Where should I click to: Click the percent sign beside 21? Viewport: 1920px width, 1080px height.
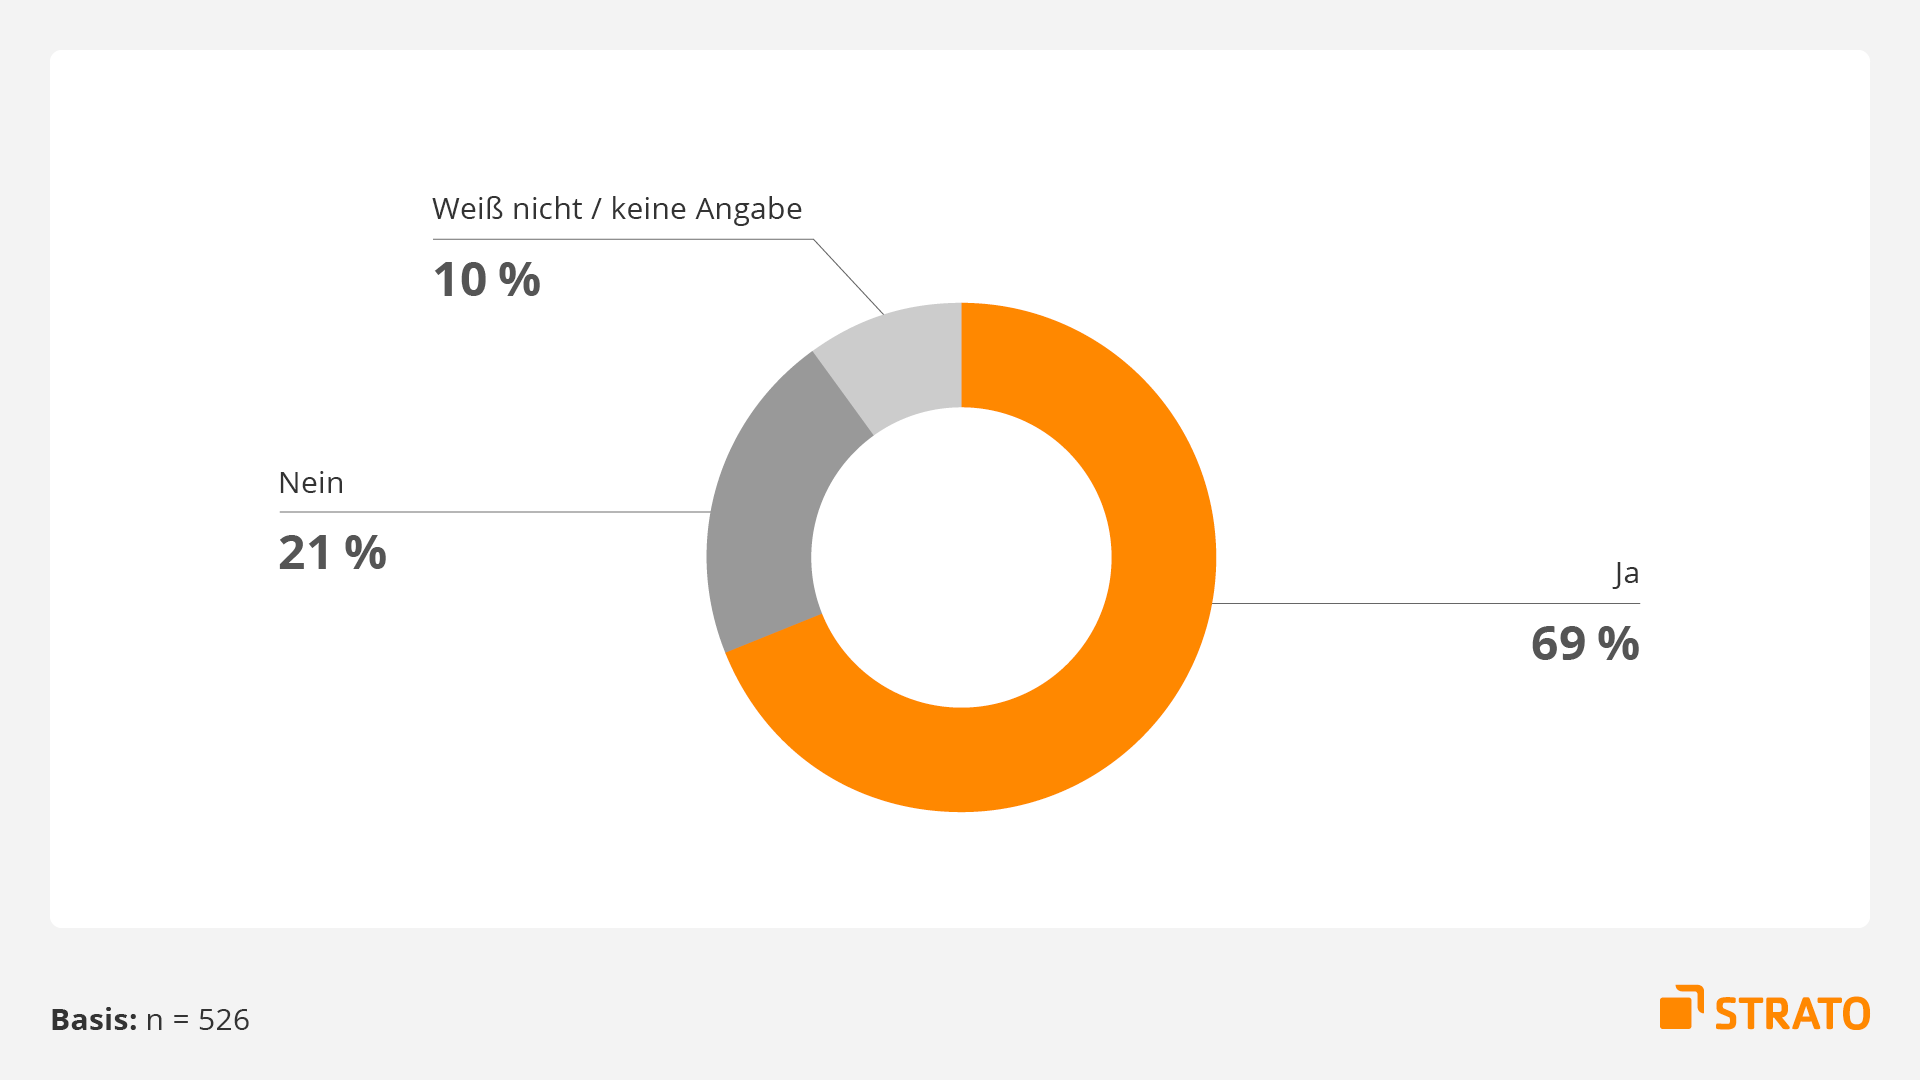click(x=366, y=553)
